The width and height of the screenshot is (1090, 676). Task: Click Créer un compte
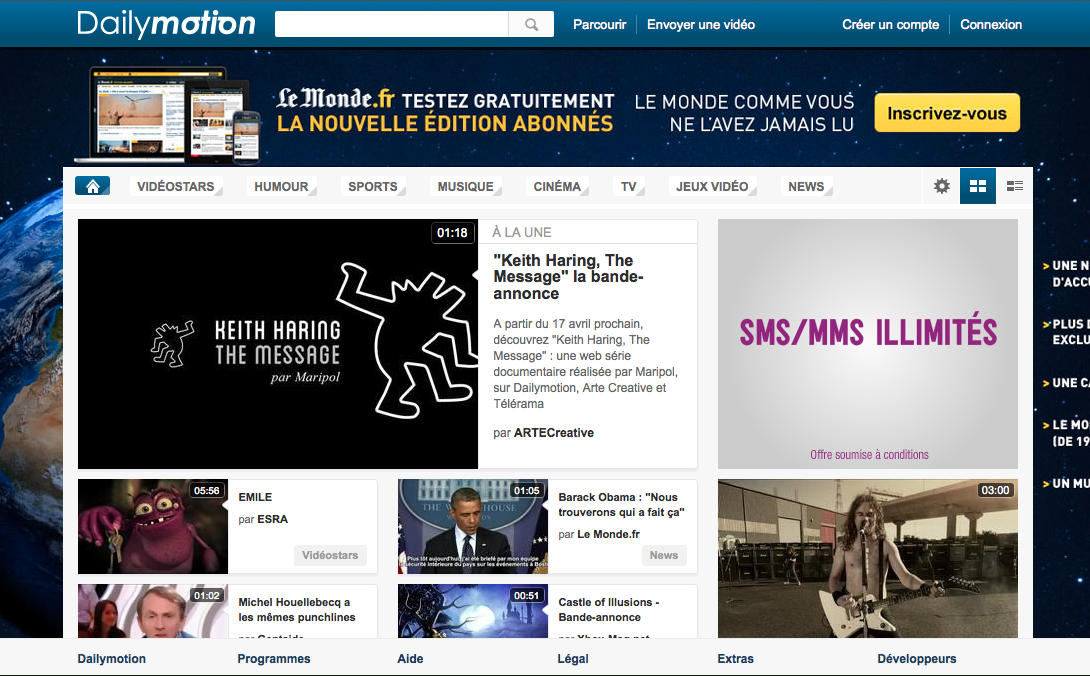(890, 24)
